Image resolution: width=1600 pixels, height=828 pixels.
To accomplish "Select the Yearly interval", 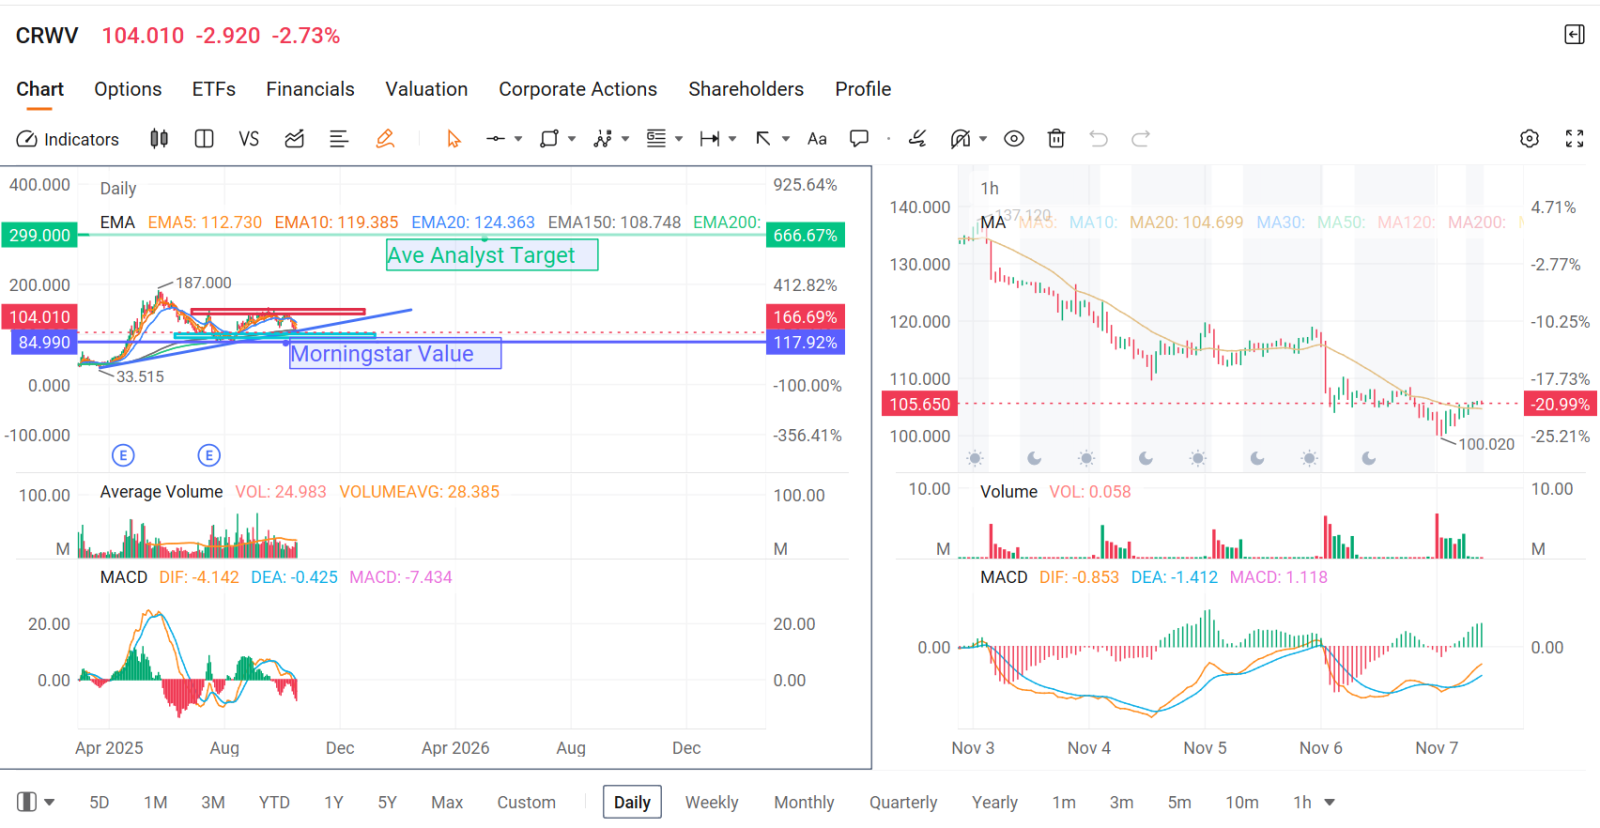I will [995, 802].
